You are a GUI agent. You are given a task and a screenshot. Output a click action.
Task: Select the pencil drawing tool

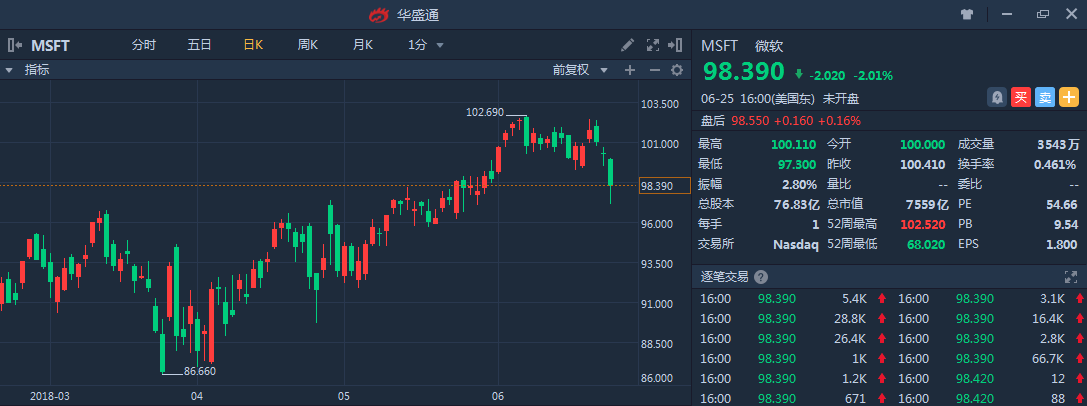627,45
